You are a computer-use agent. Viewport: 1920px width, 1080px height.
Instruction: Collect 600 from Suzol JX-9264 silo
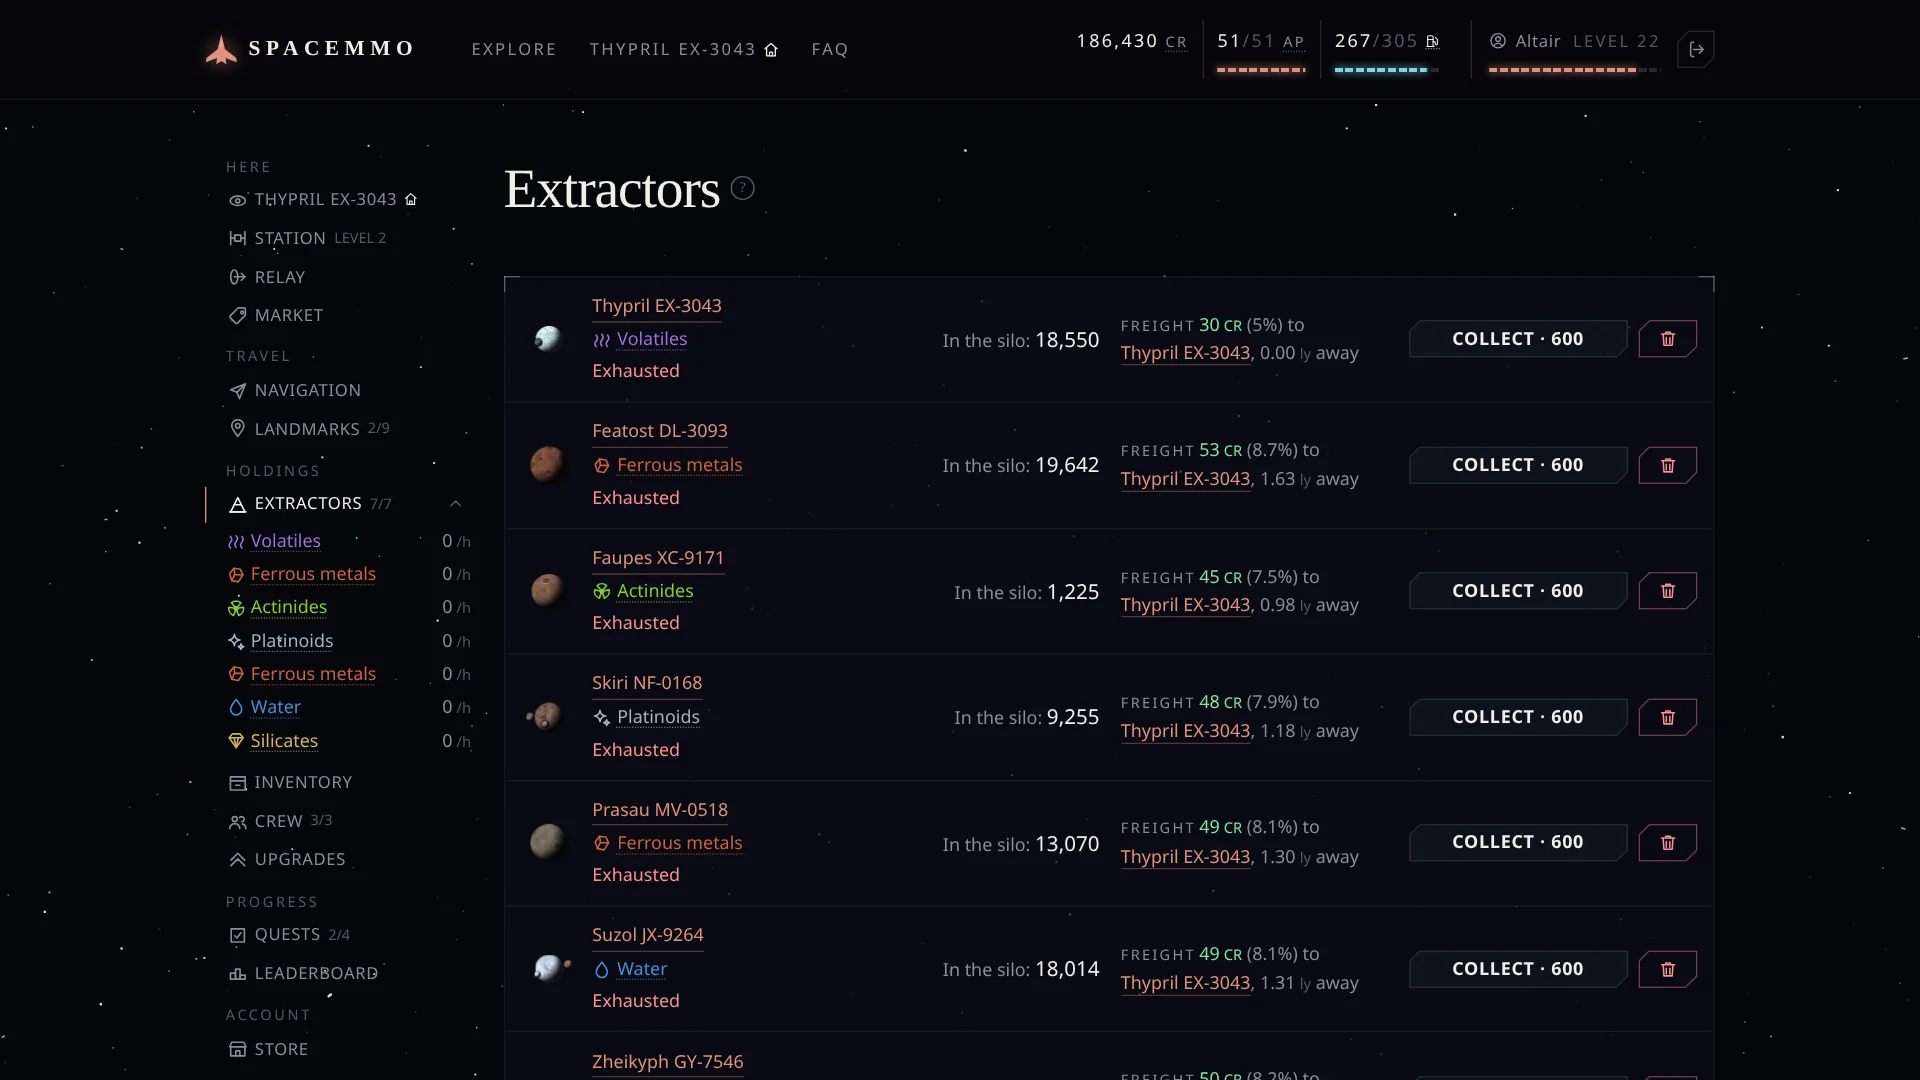(x=1518, y=969)
